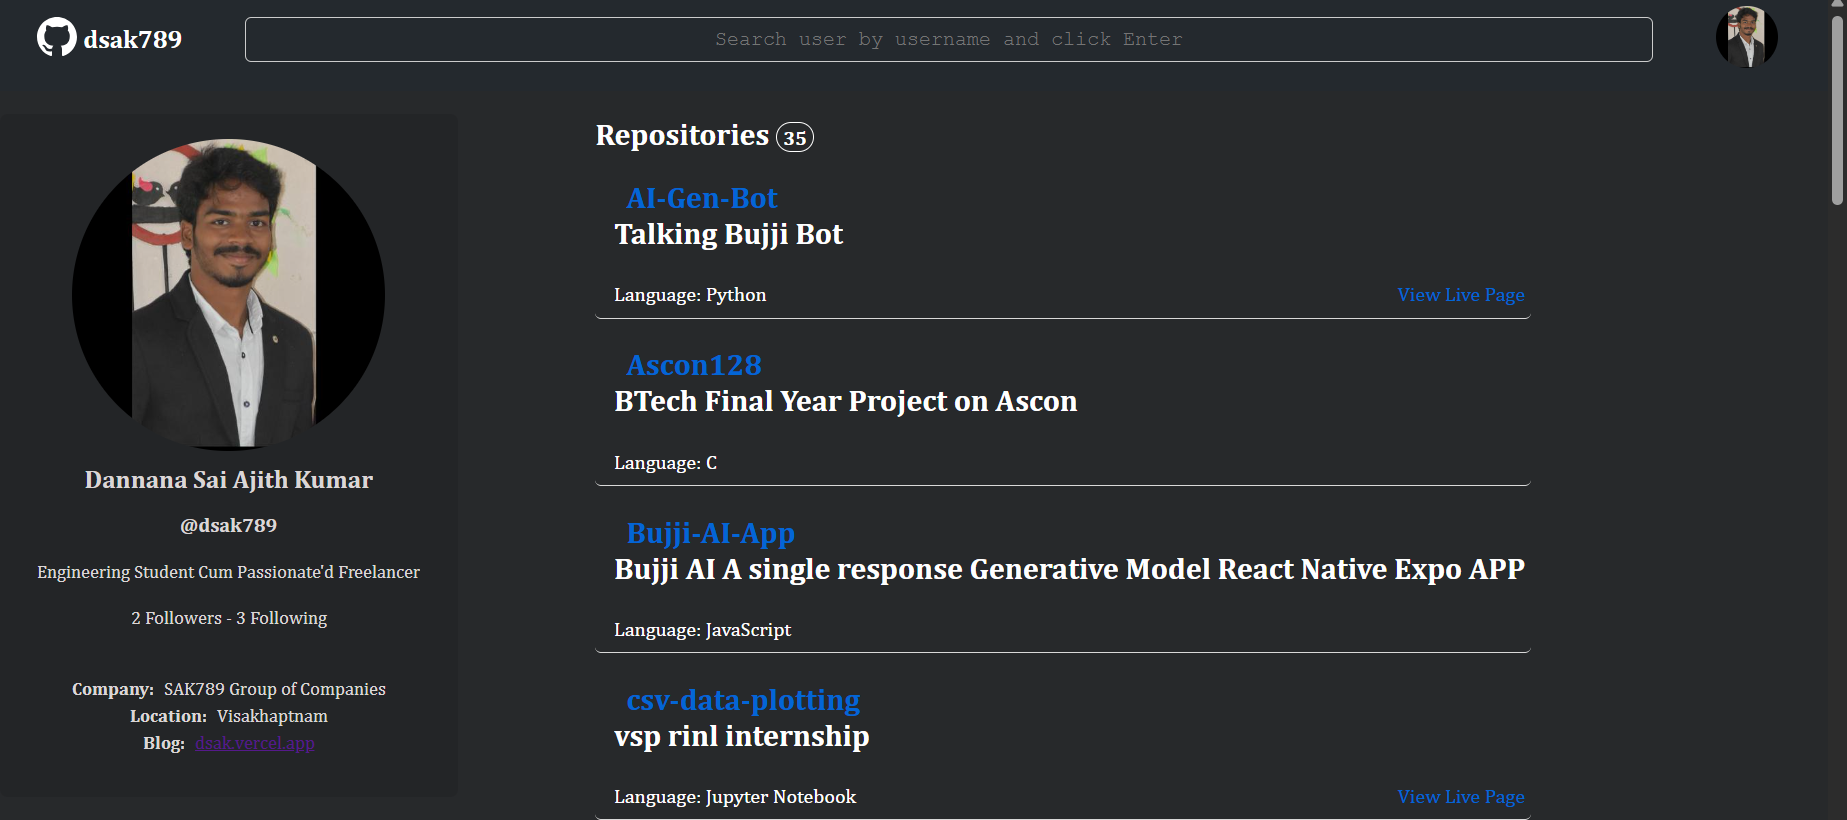Viewport: 1847px width, 820px height.
Task: Click the small avatar in top-right corner
Action: (x=1746, y=38)
